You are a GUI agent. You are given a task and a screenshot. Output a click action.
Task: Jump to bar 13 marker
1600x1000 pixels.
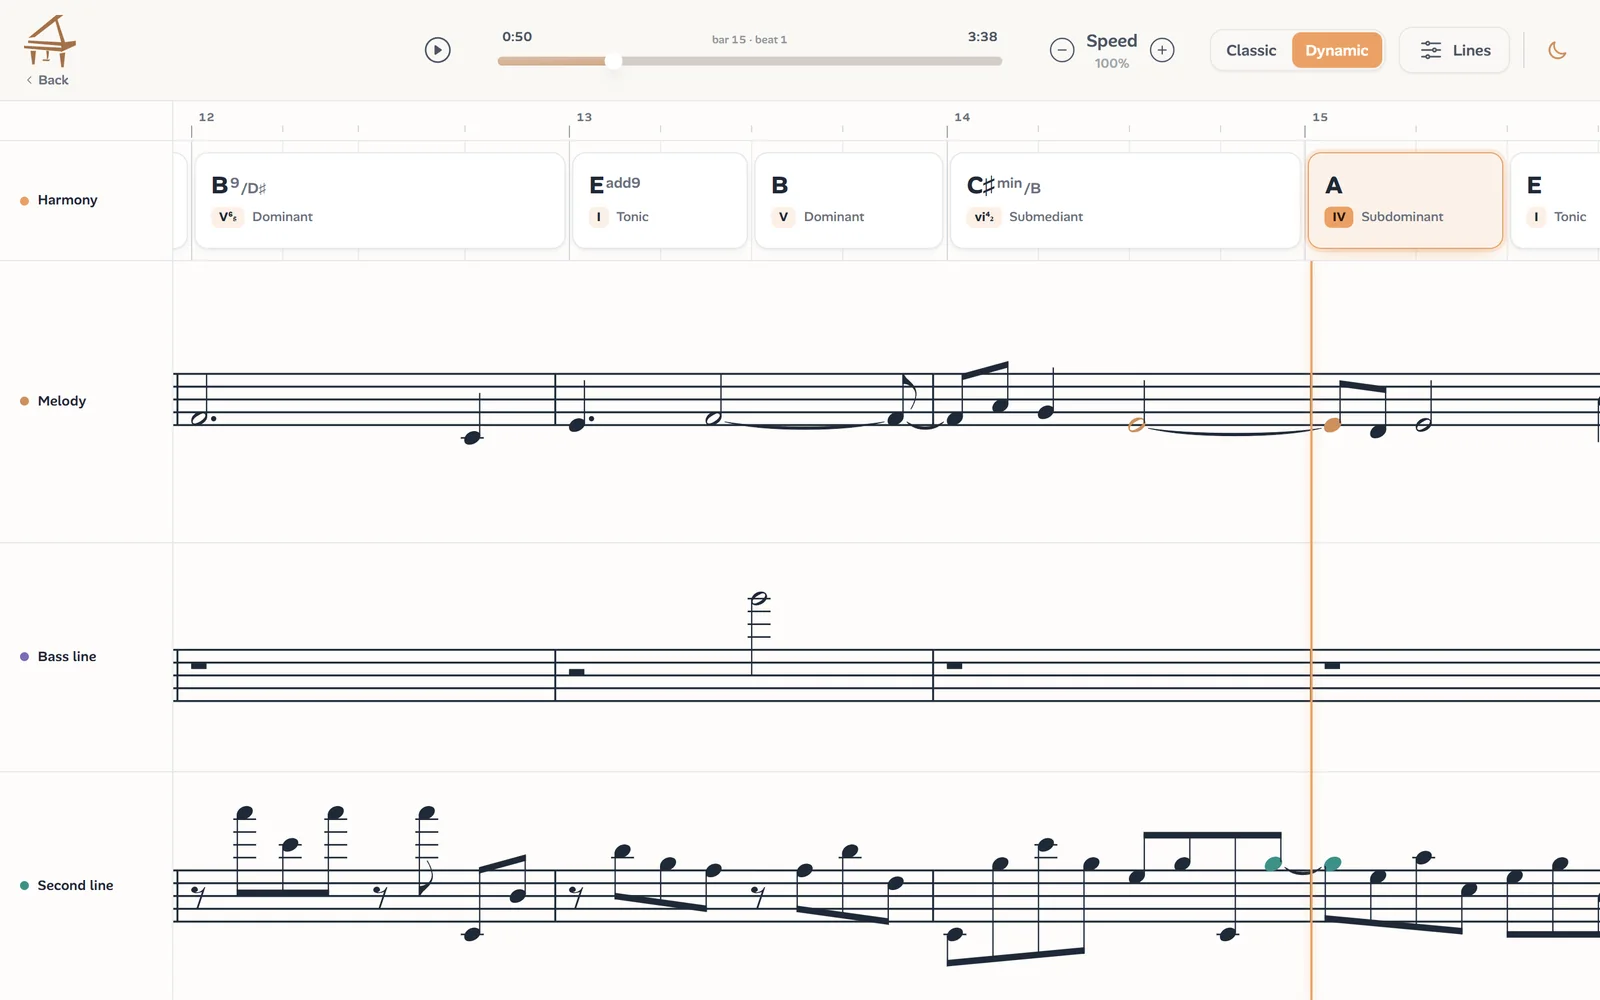pos(584,117)
